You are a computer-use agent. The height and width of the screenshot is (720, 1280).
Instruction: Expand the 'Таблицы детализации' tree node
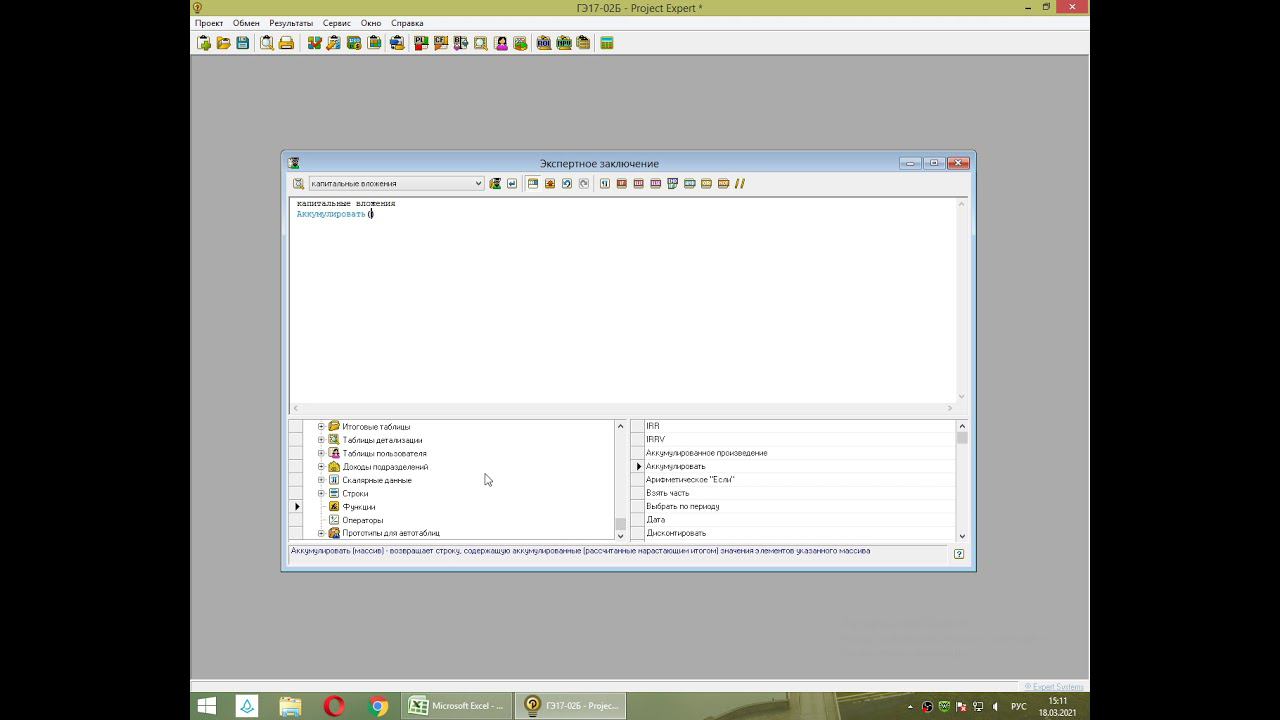click(x=321, y=440)
